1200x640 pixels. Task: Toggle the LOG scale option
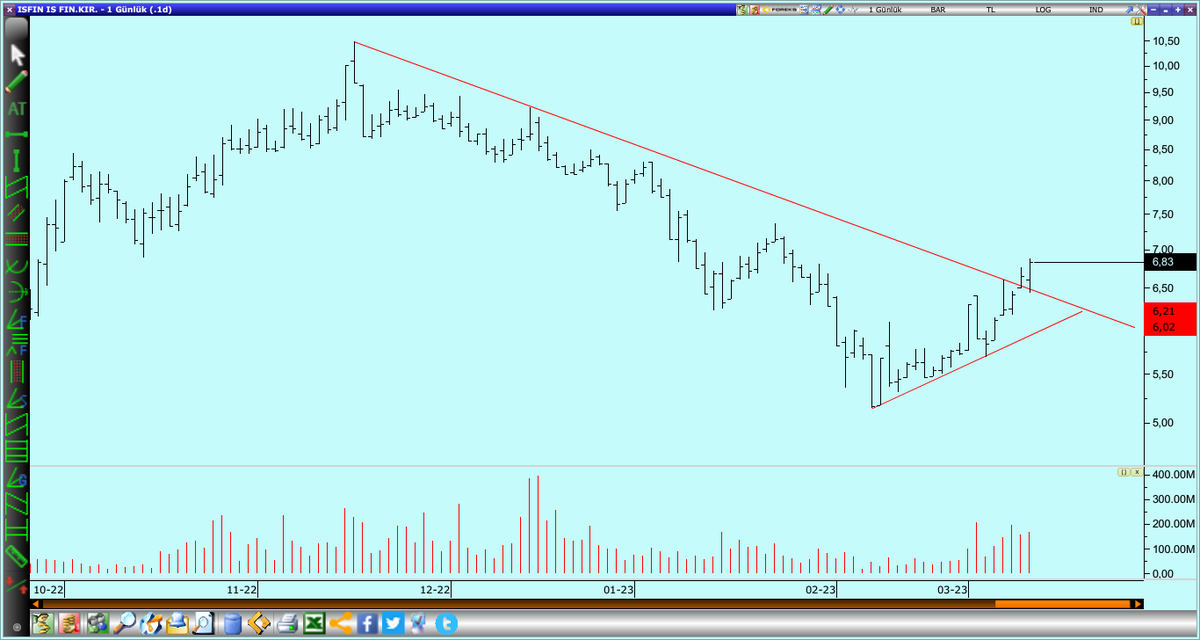[1044, 9]
